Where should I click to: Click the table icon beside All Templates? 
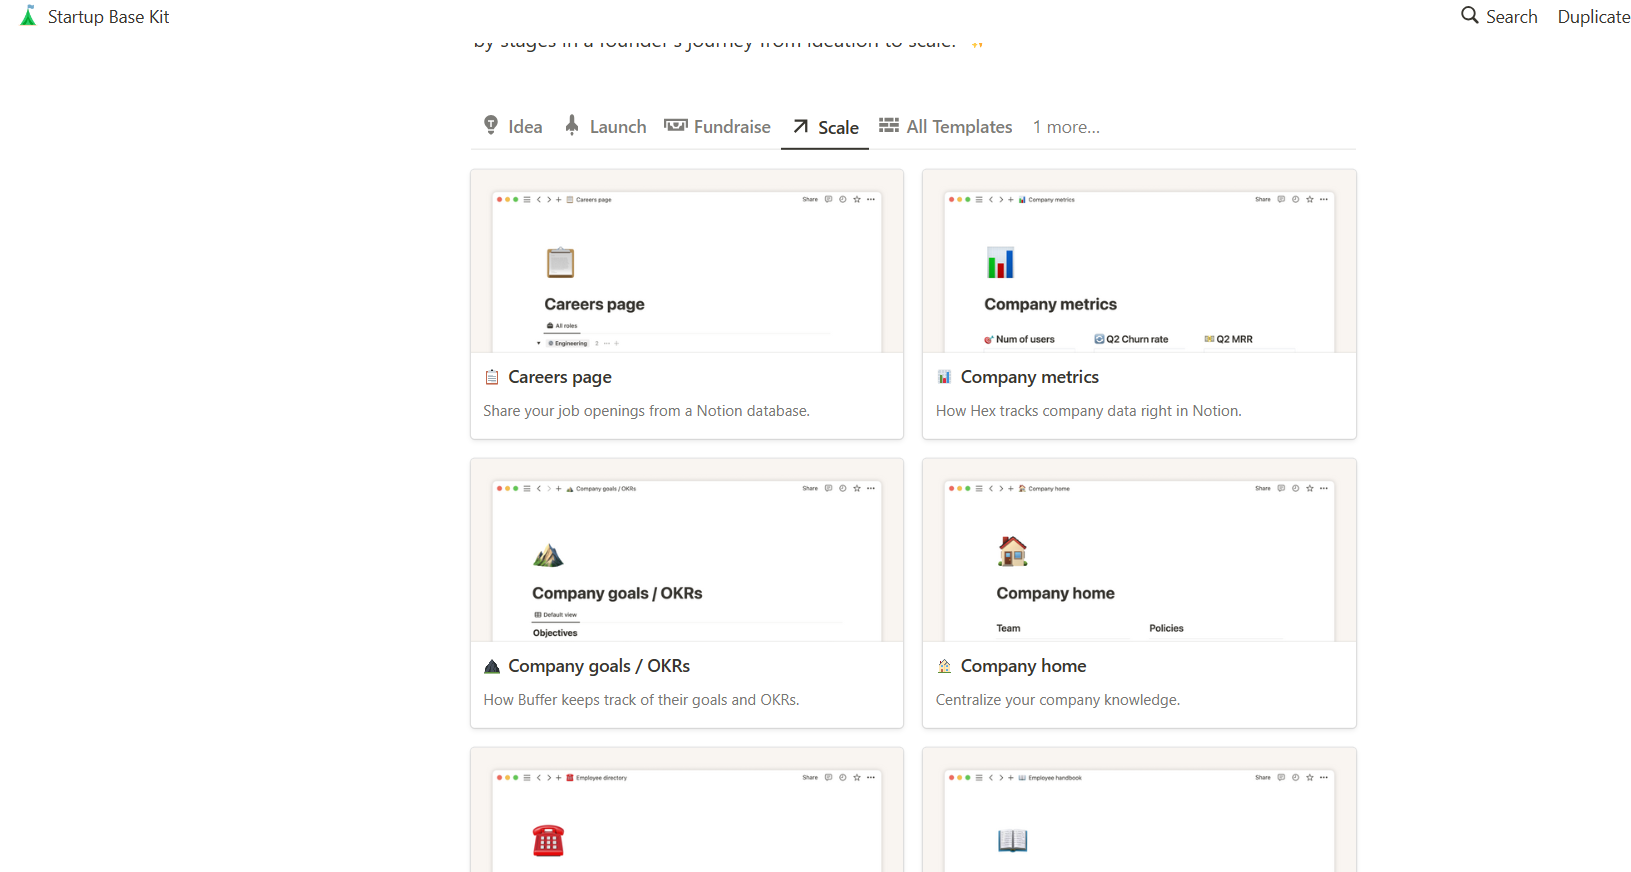pyautogui.click(x=889, y=125)
